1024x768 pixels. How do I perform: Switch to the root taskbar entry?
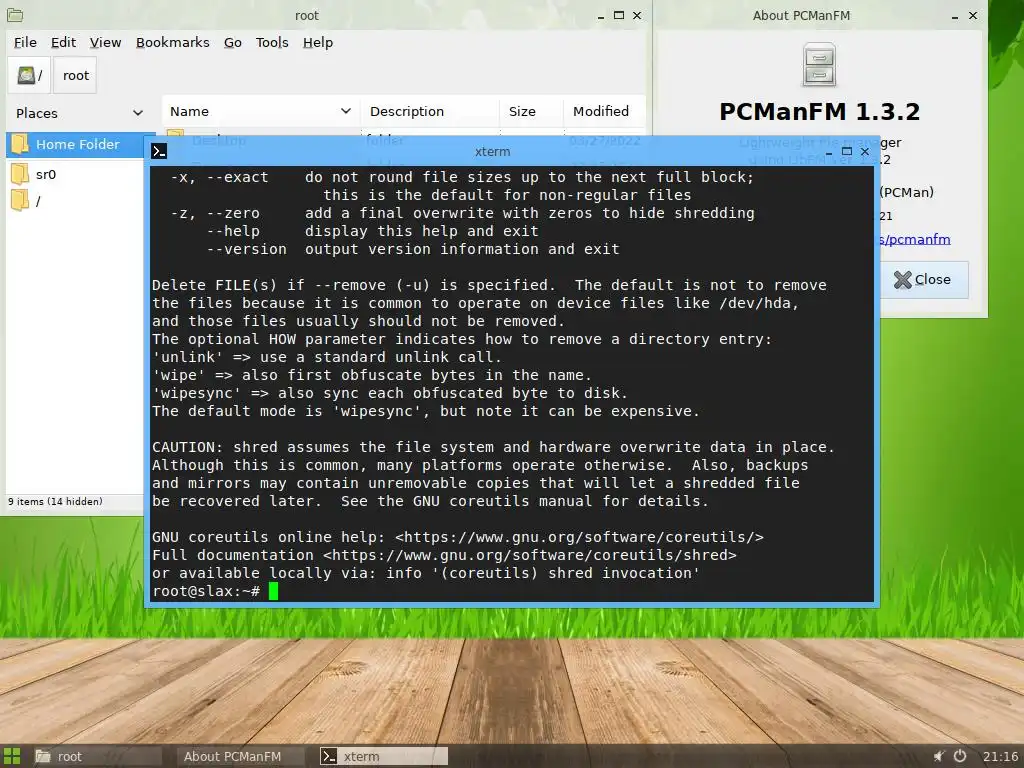click(x=97, y=756)
